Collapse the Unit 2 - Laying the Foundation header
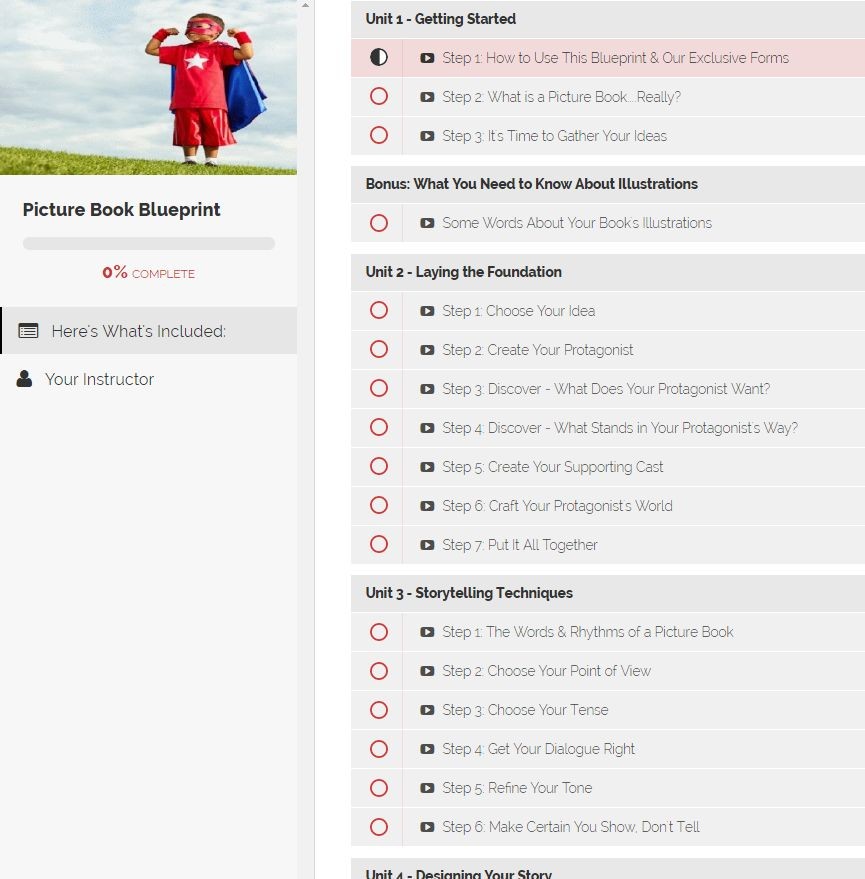 [608, 272]
